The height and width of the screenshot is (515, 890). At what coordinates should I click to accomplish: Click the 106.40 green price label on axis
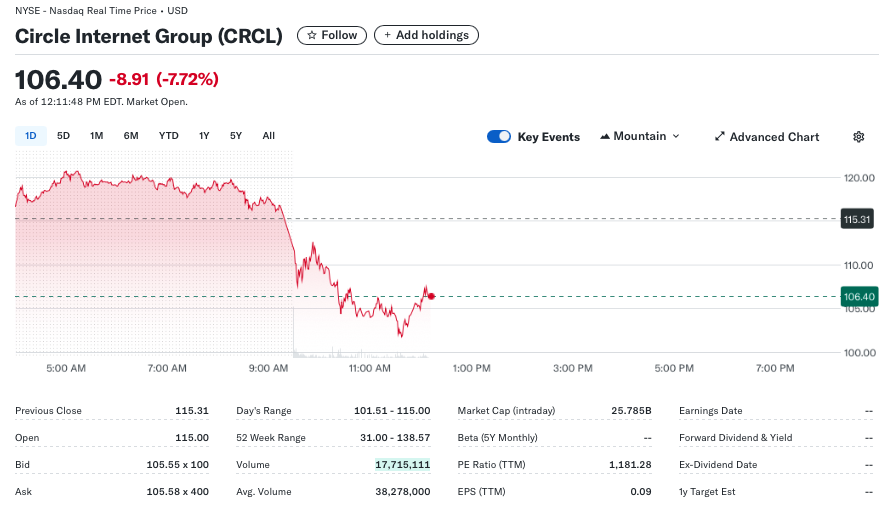coord(859,296)
